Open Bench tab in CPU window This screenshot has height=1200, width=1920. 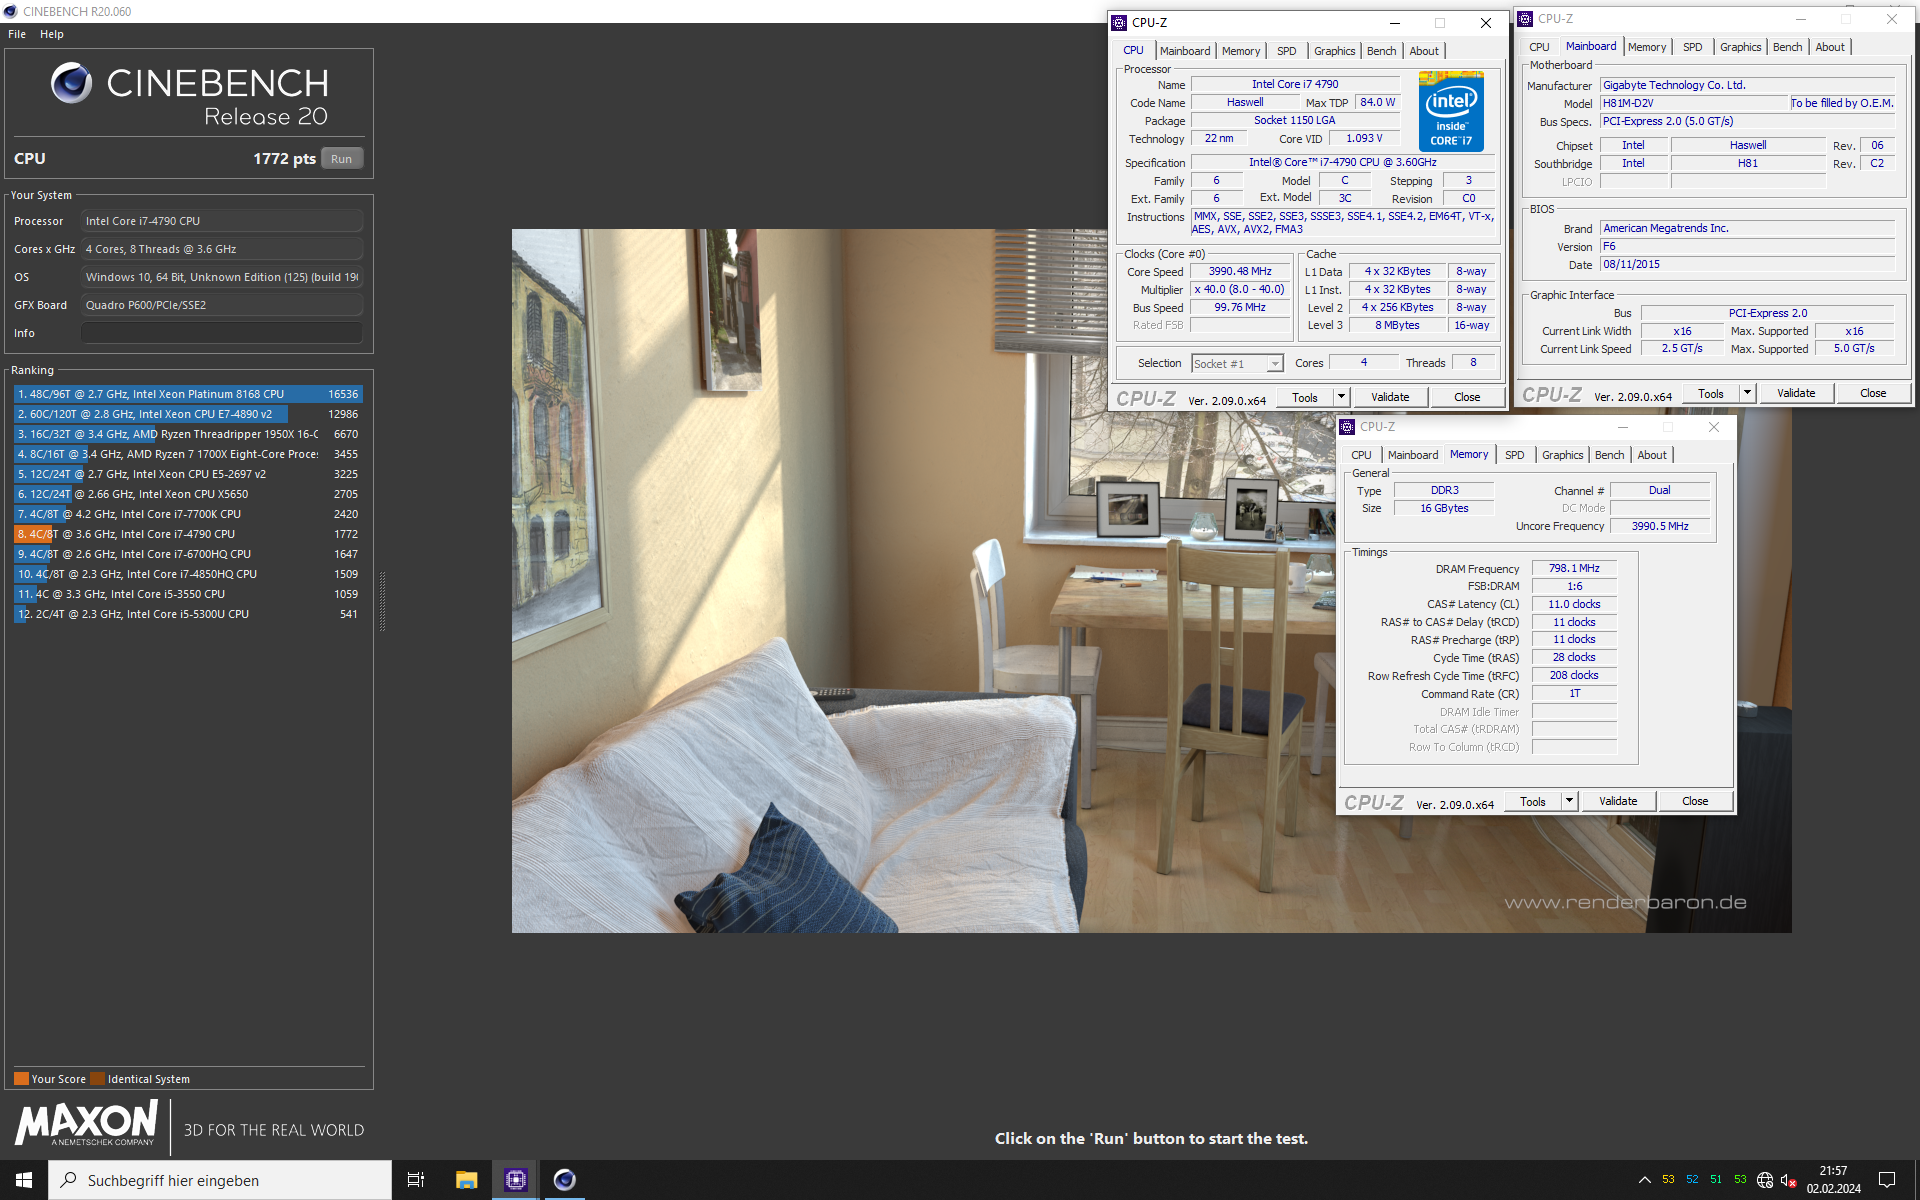tap(1382, 51)
